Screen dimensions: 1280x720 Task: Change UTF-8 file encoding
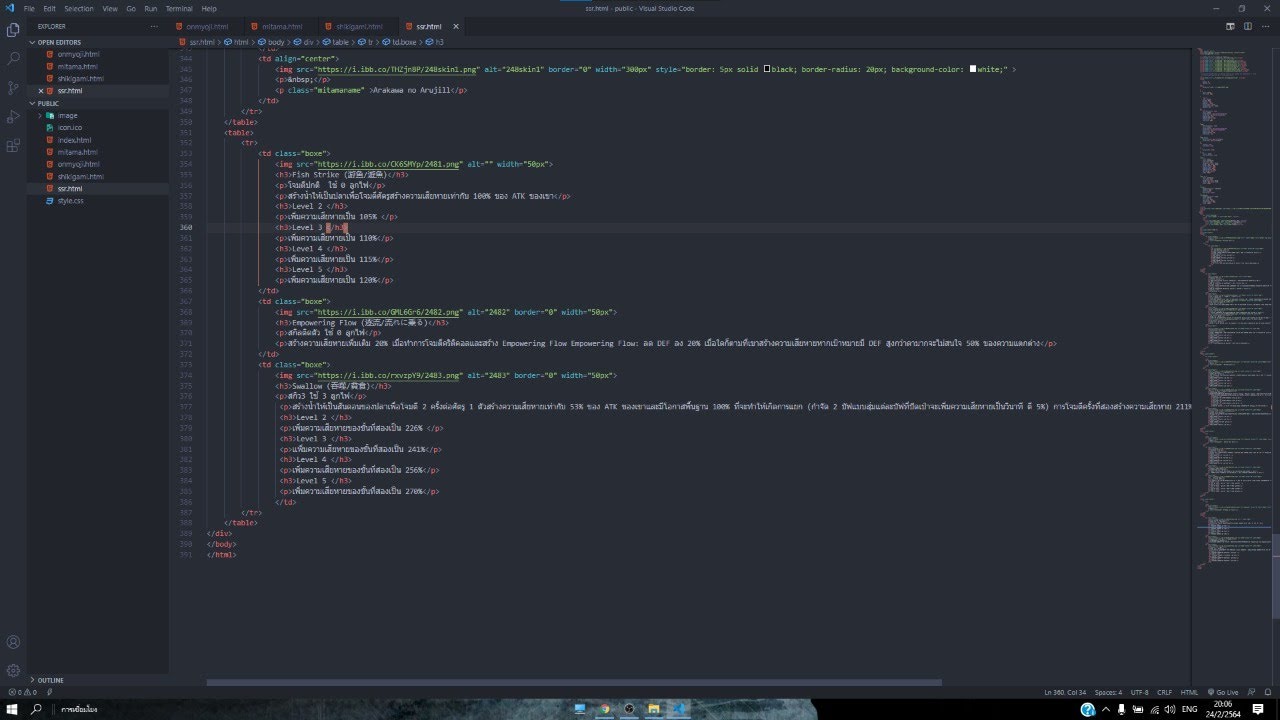pyautogui.click(x=1139, y=692)
